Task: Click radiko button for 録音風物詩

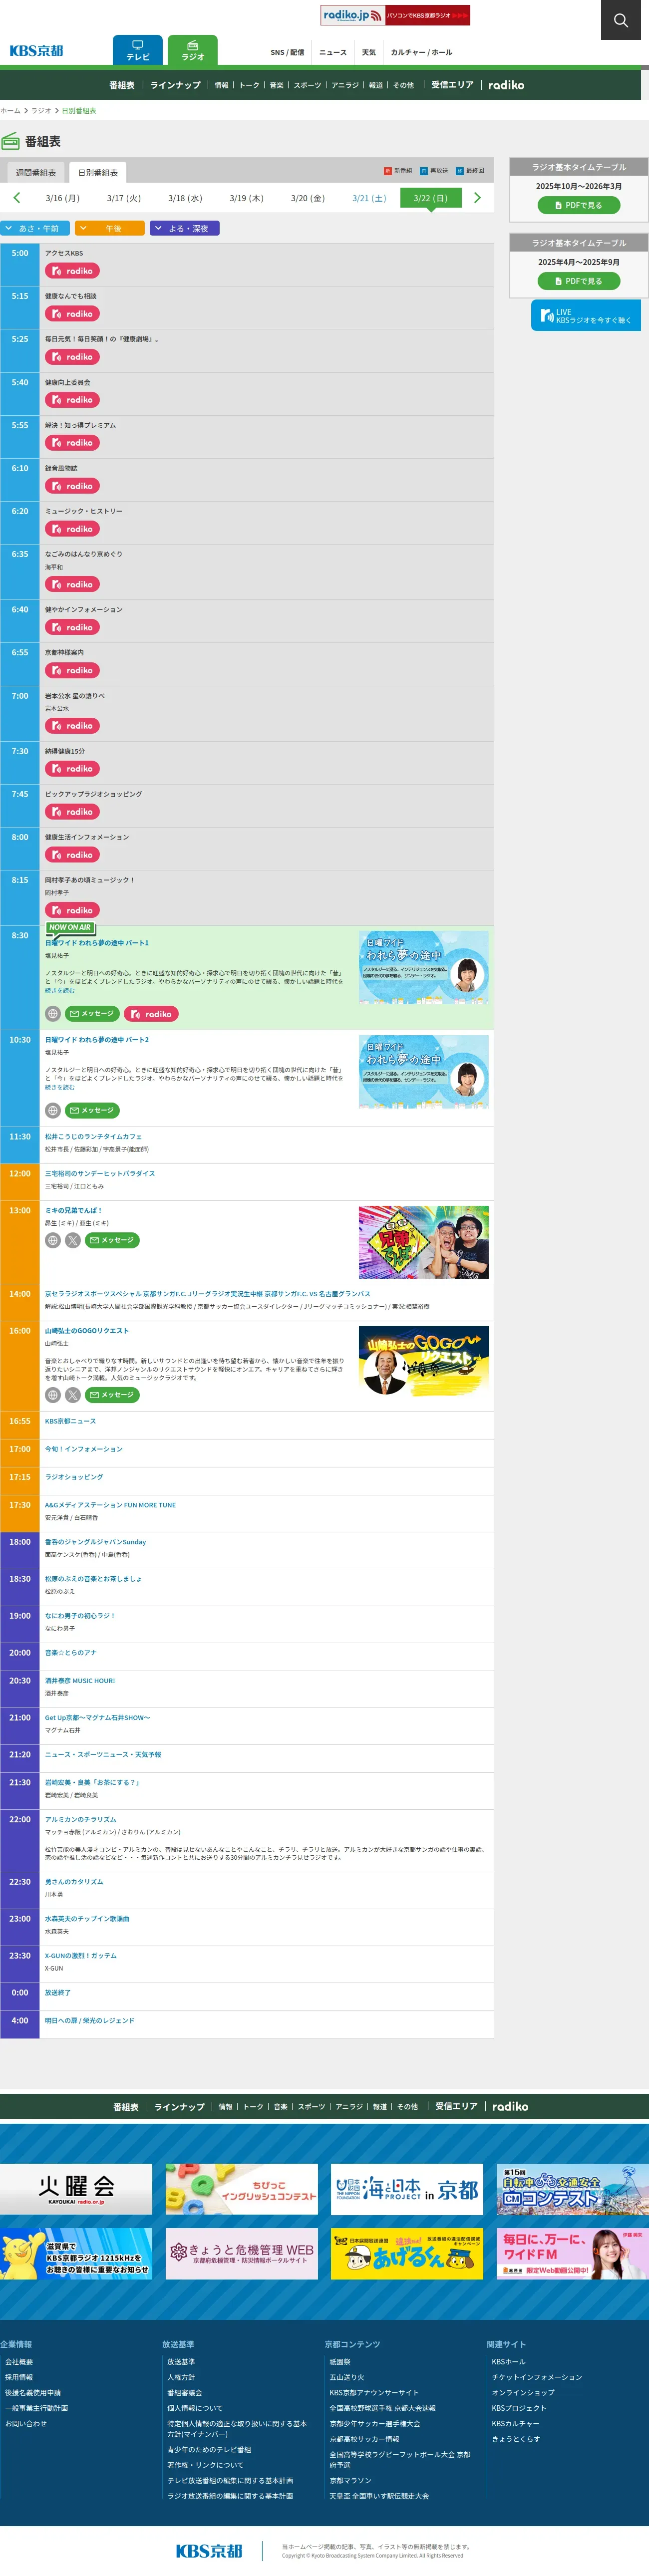Action: pos(72,486)
